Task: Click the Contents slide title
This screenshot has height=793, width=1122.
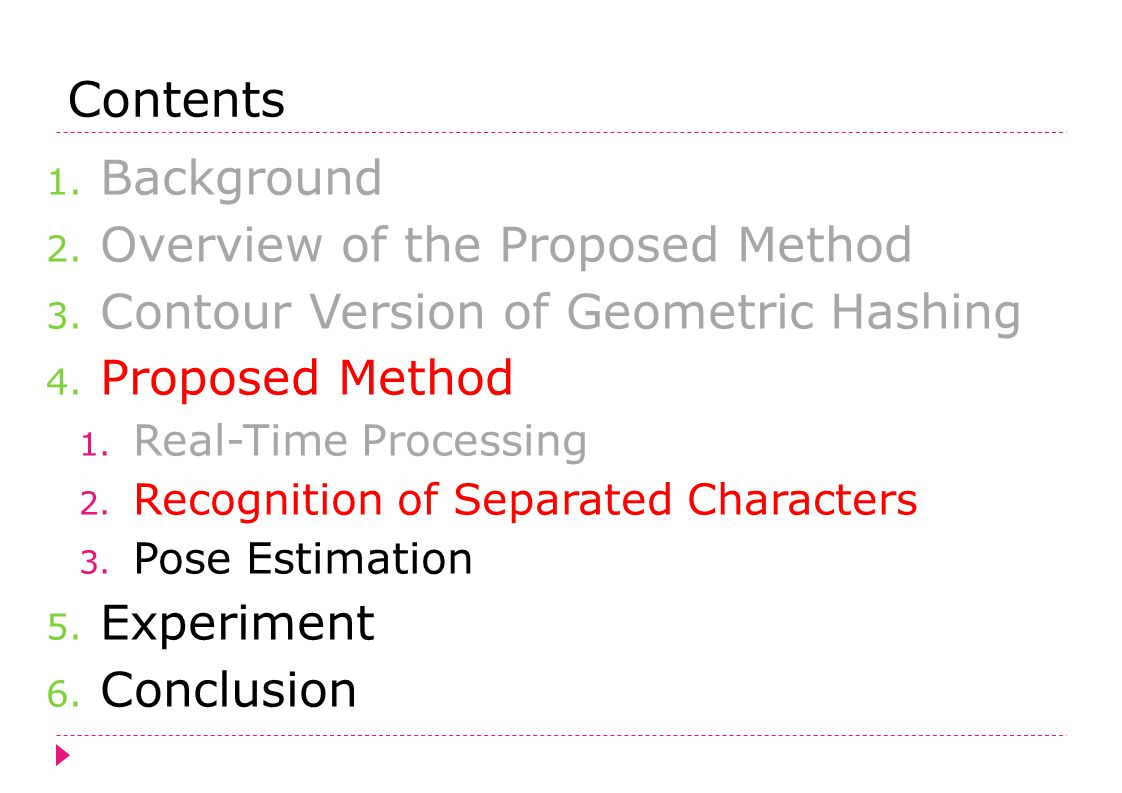Action: tap(176, 99)
